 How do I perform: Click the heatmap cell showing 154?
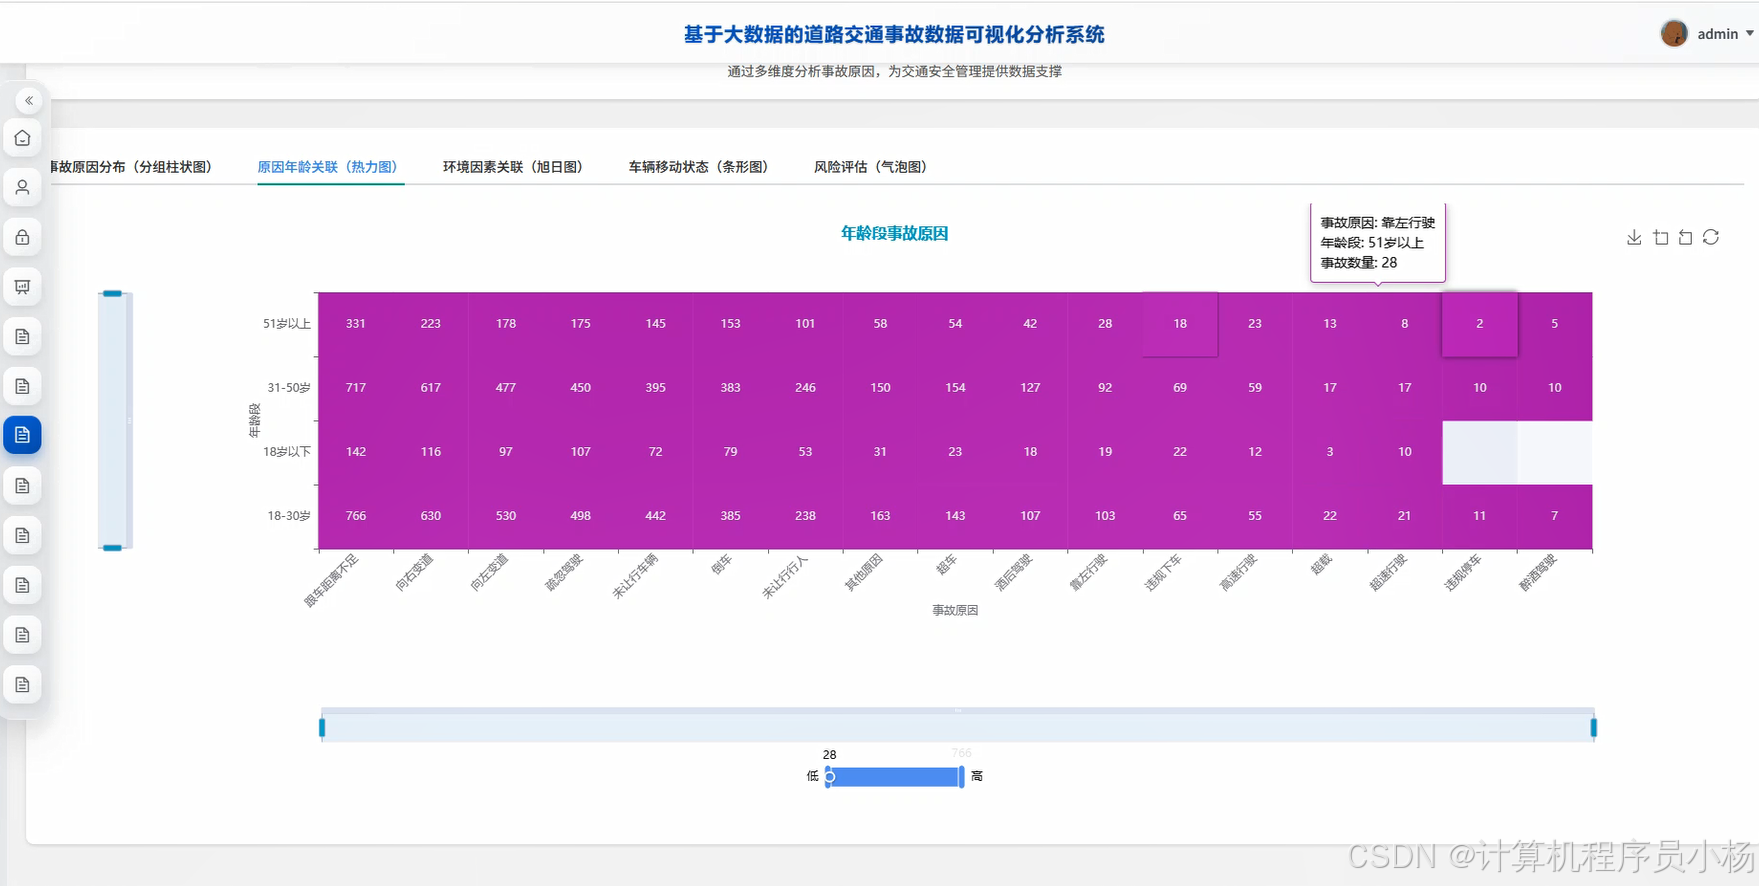click(x=955, y=388)
